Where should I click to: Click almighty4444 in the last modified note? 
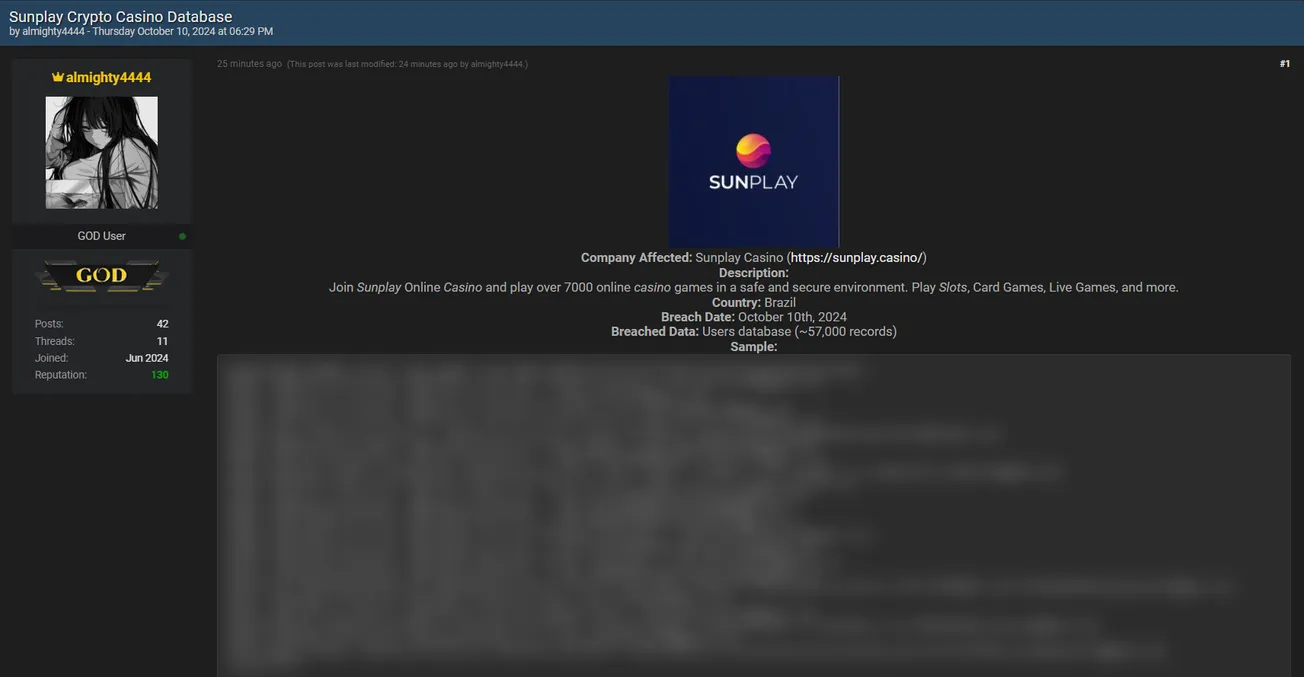tap(497, 64)
